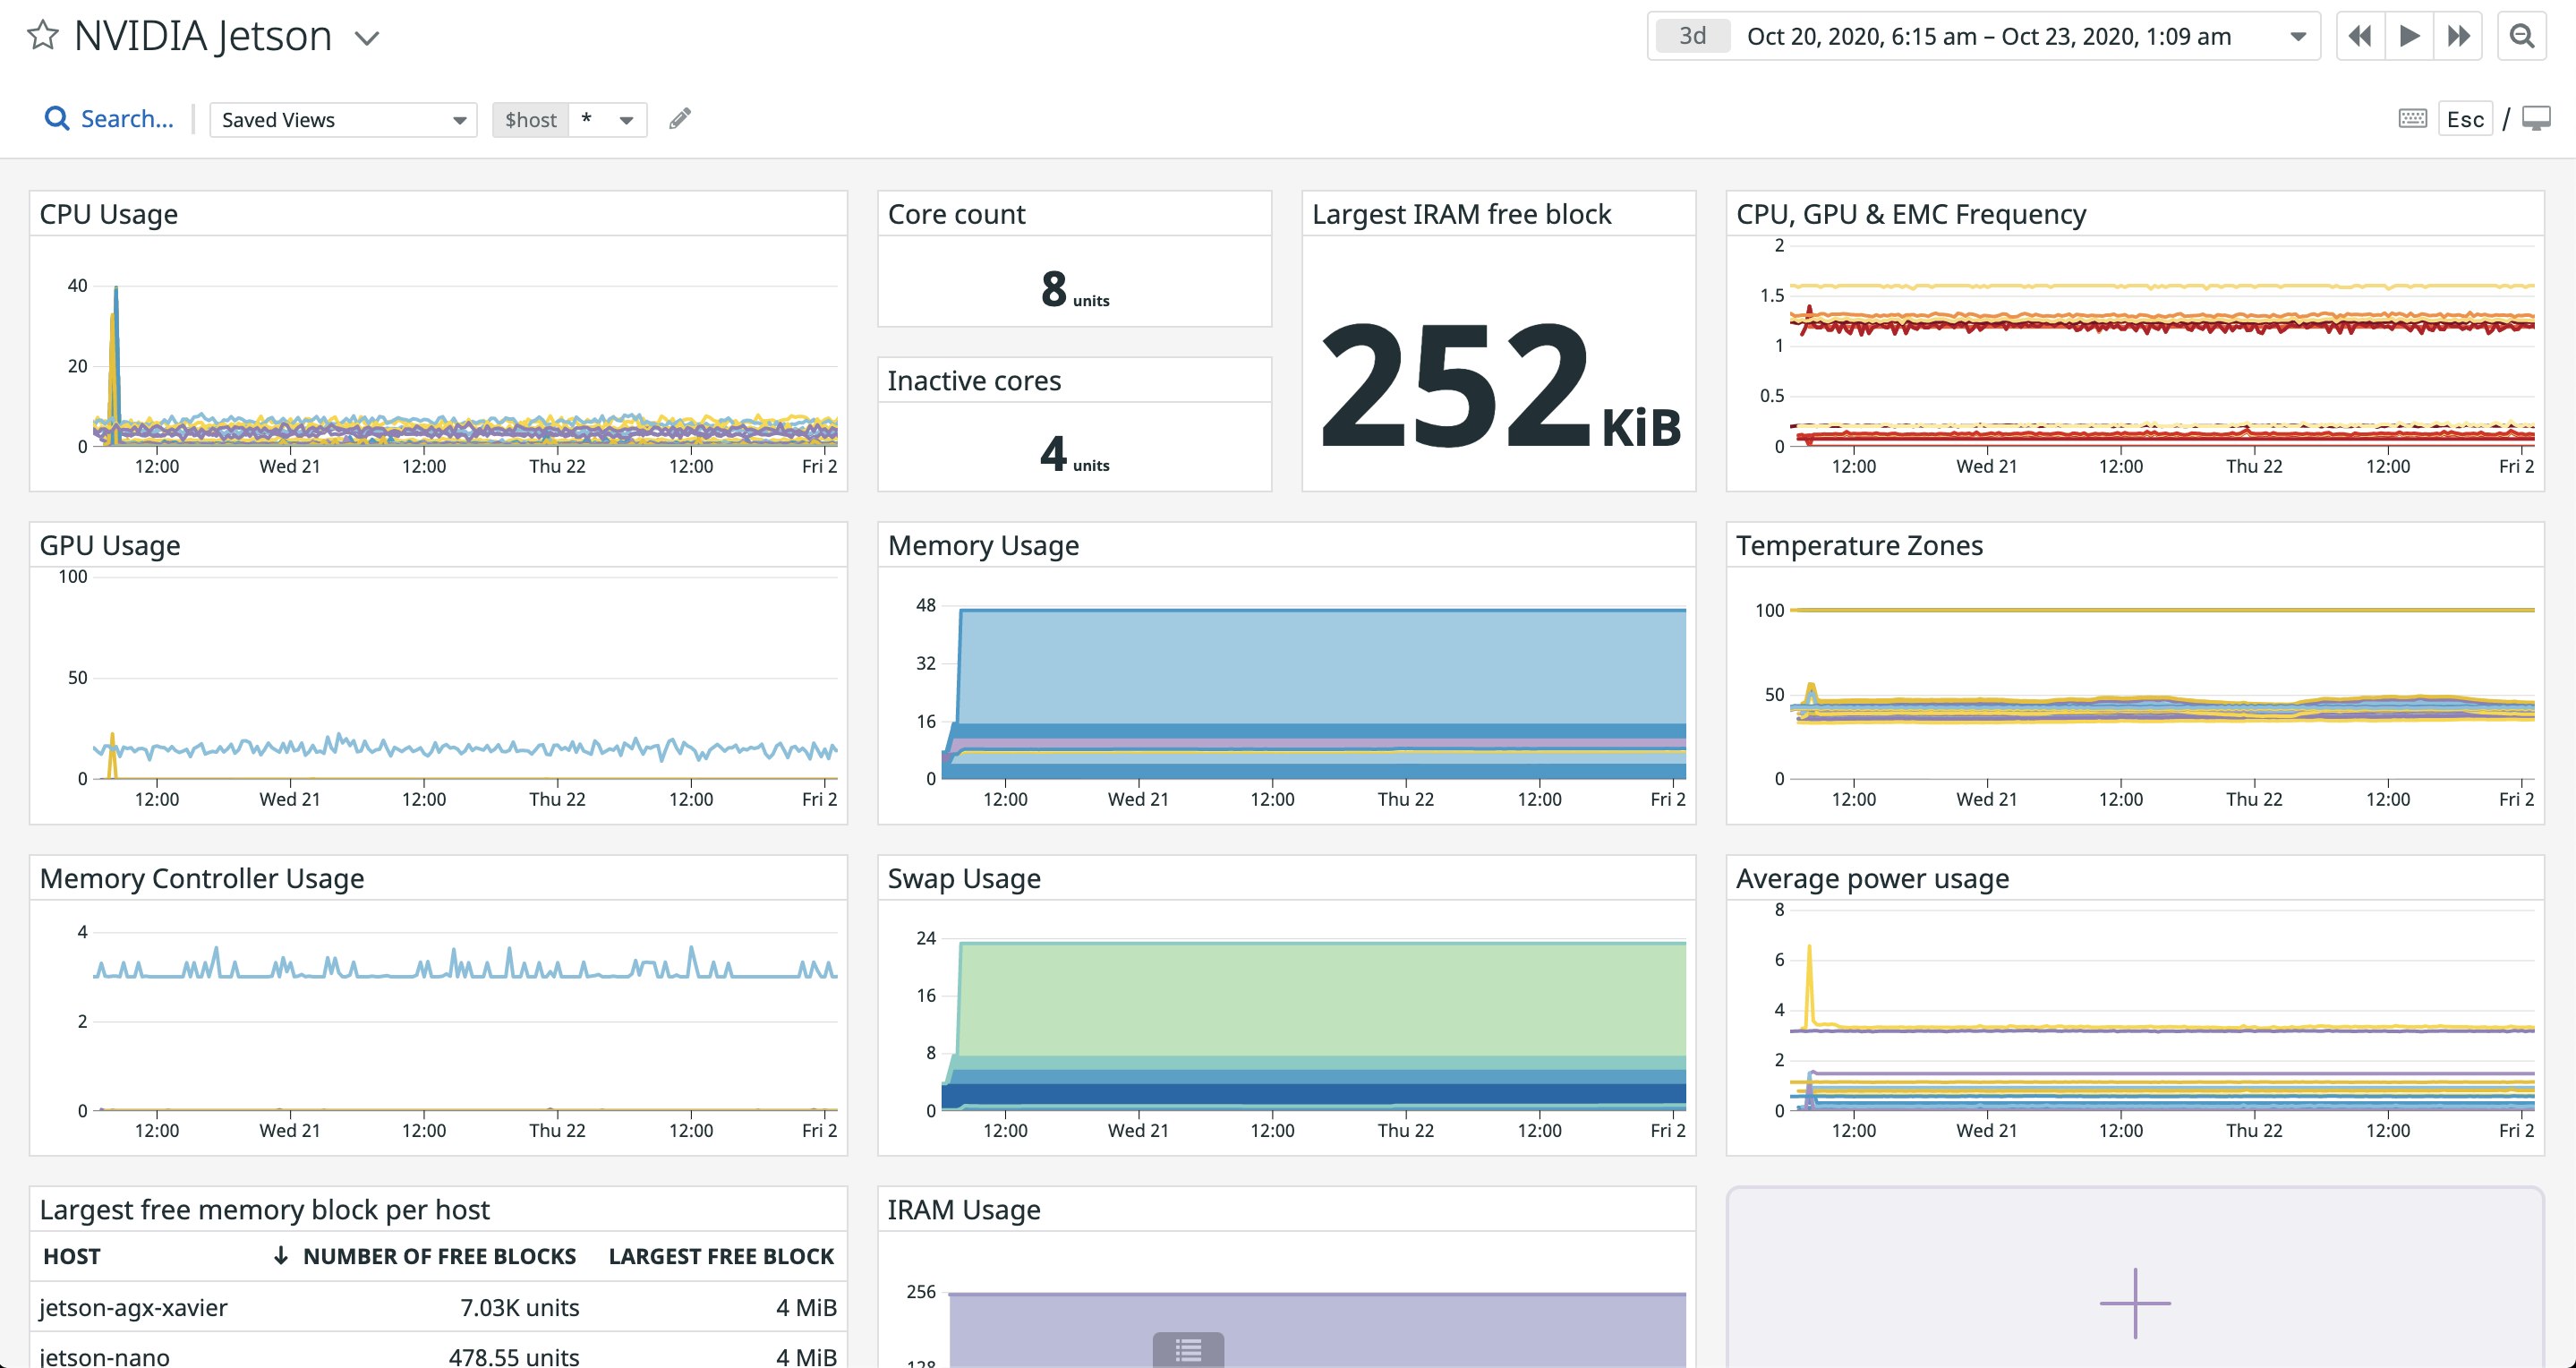Open the date range picker dropdown
This screenshot has height=1368, width=2576.
pos(2300,35)
